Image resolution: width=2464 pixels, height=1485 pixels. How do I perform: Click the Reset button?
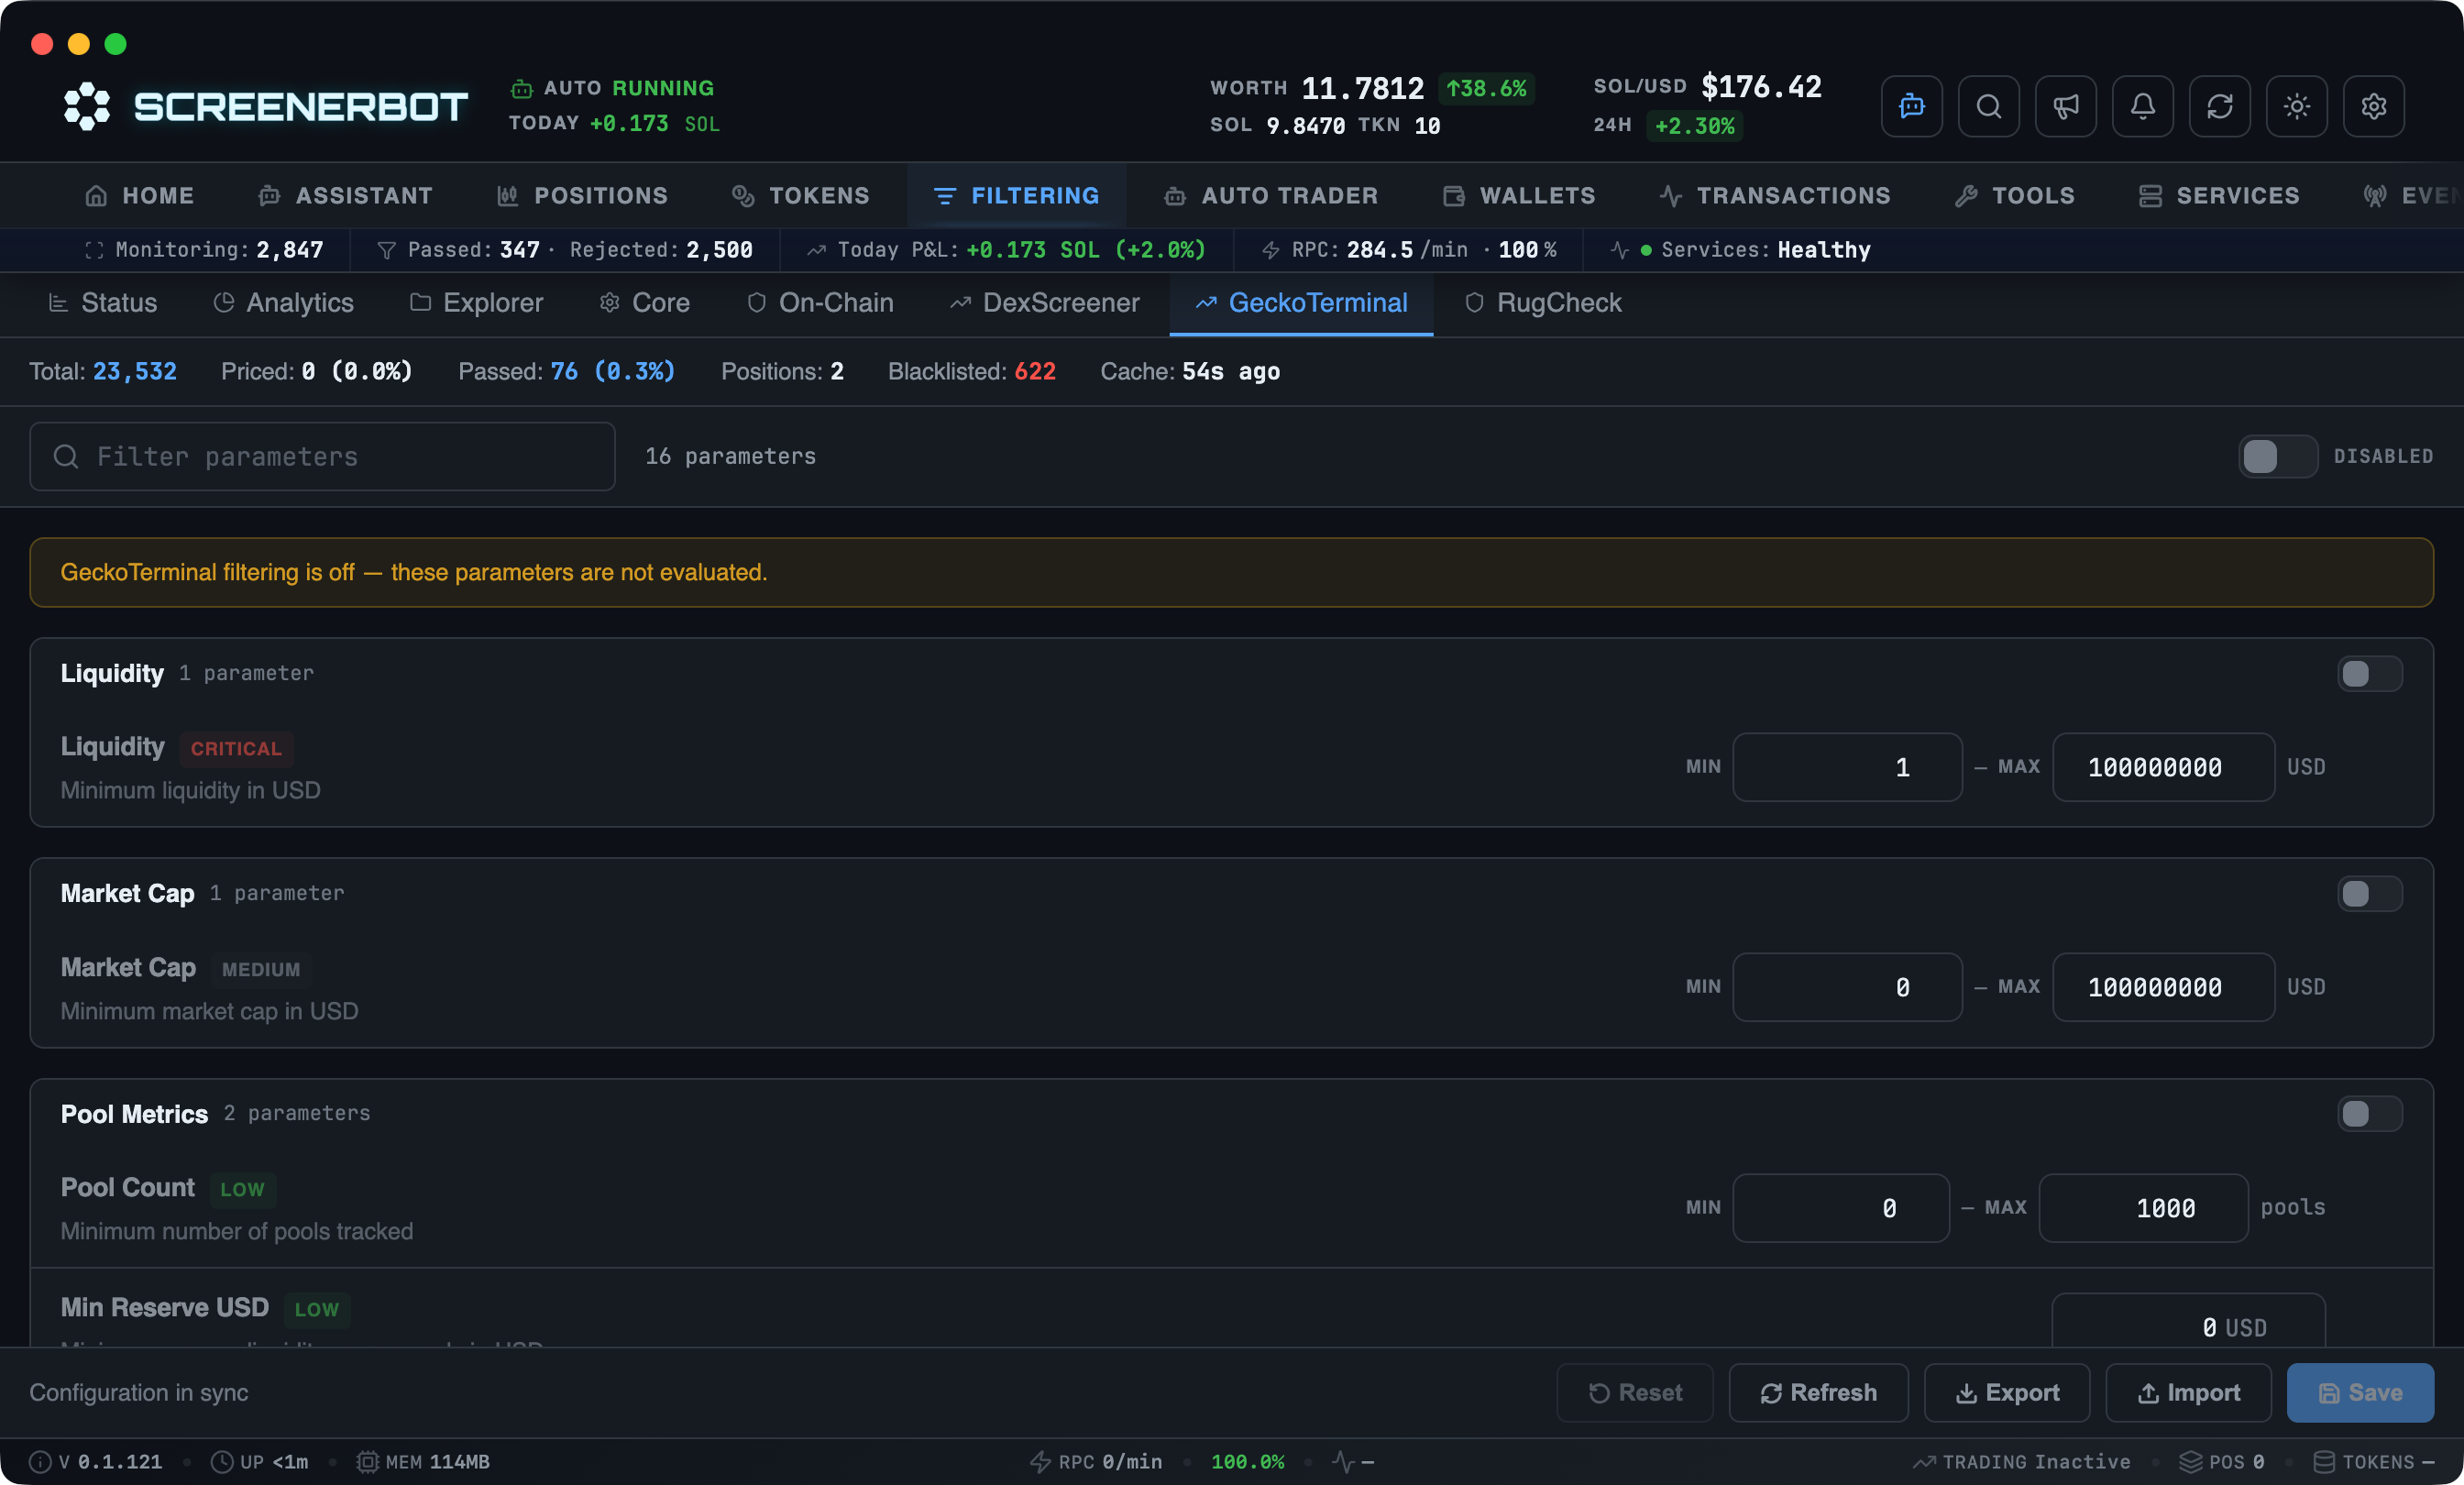pyautogui.click(x=1635, y=1392)
